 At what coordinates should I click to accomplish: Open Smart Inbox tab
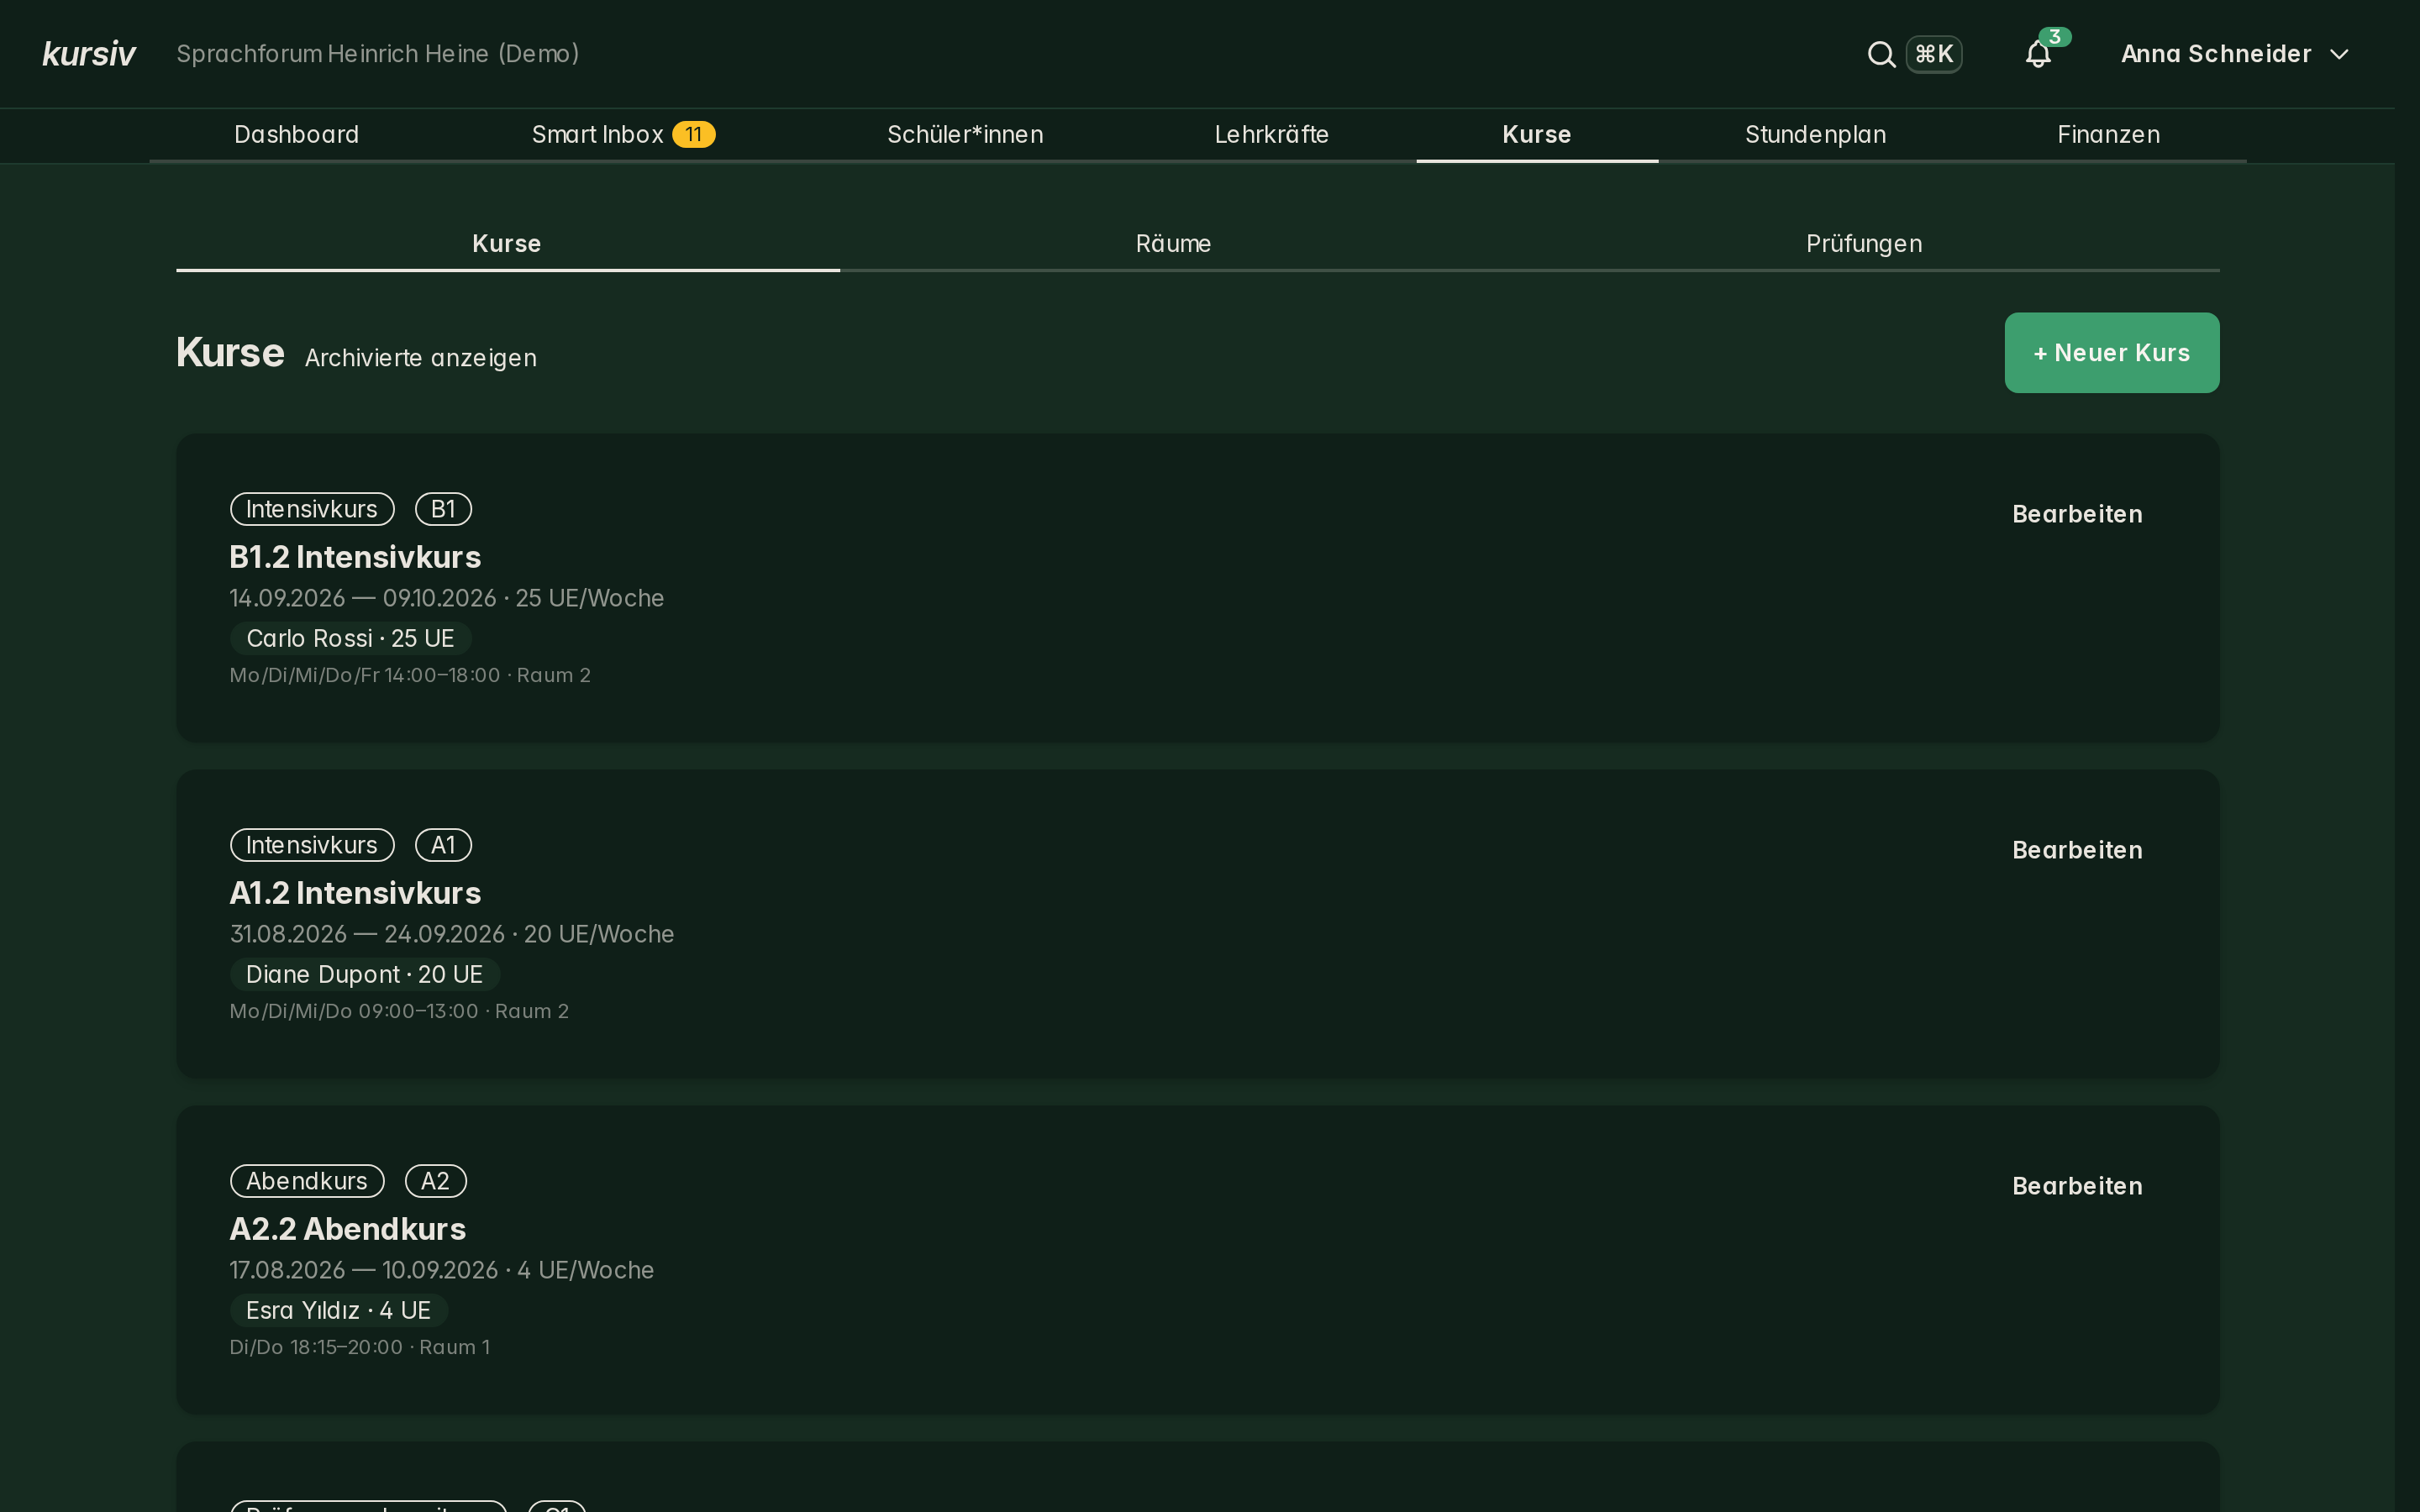[623, 135]
